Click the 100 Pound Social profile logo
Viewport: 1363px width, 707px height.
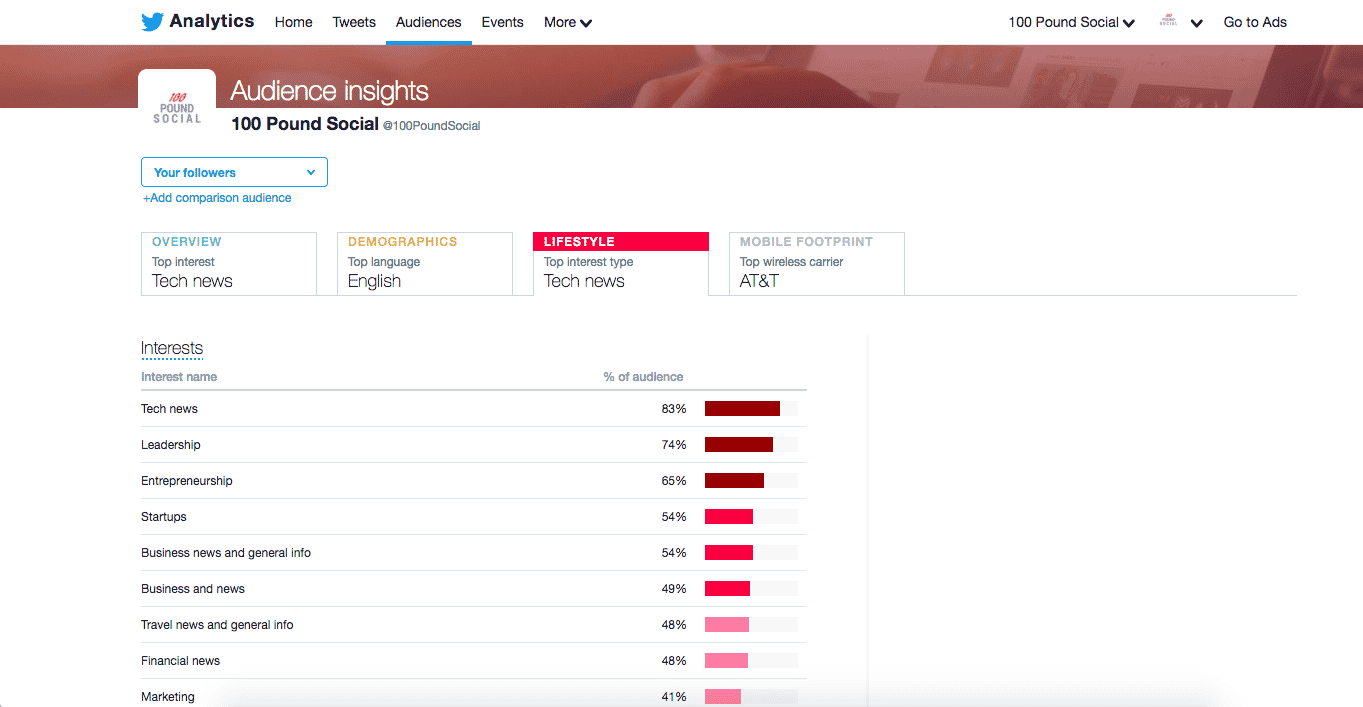[x=177, y=109]
